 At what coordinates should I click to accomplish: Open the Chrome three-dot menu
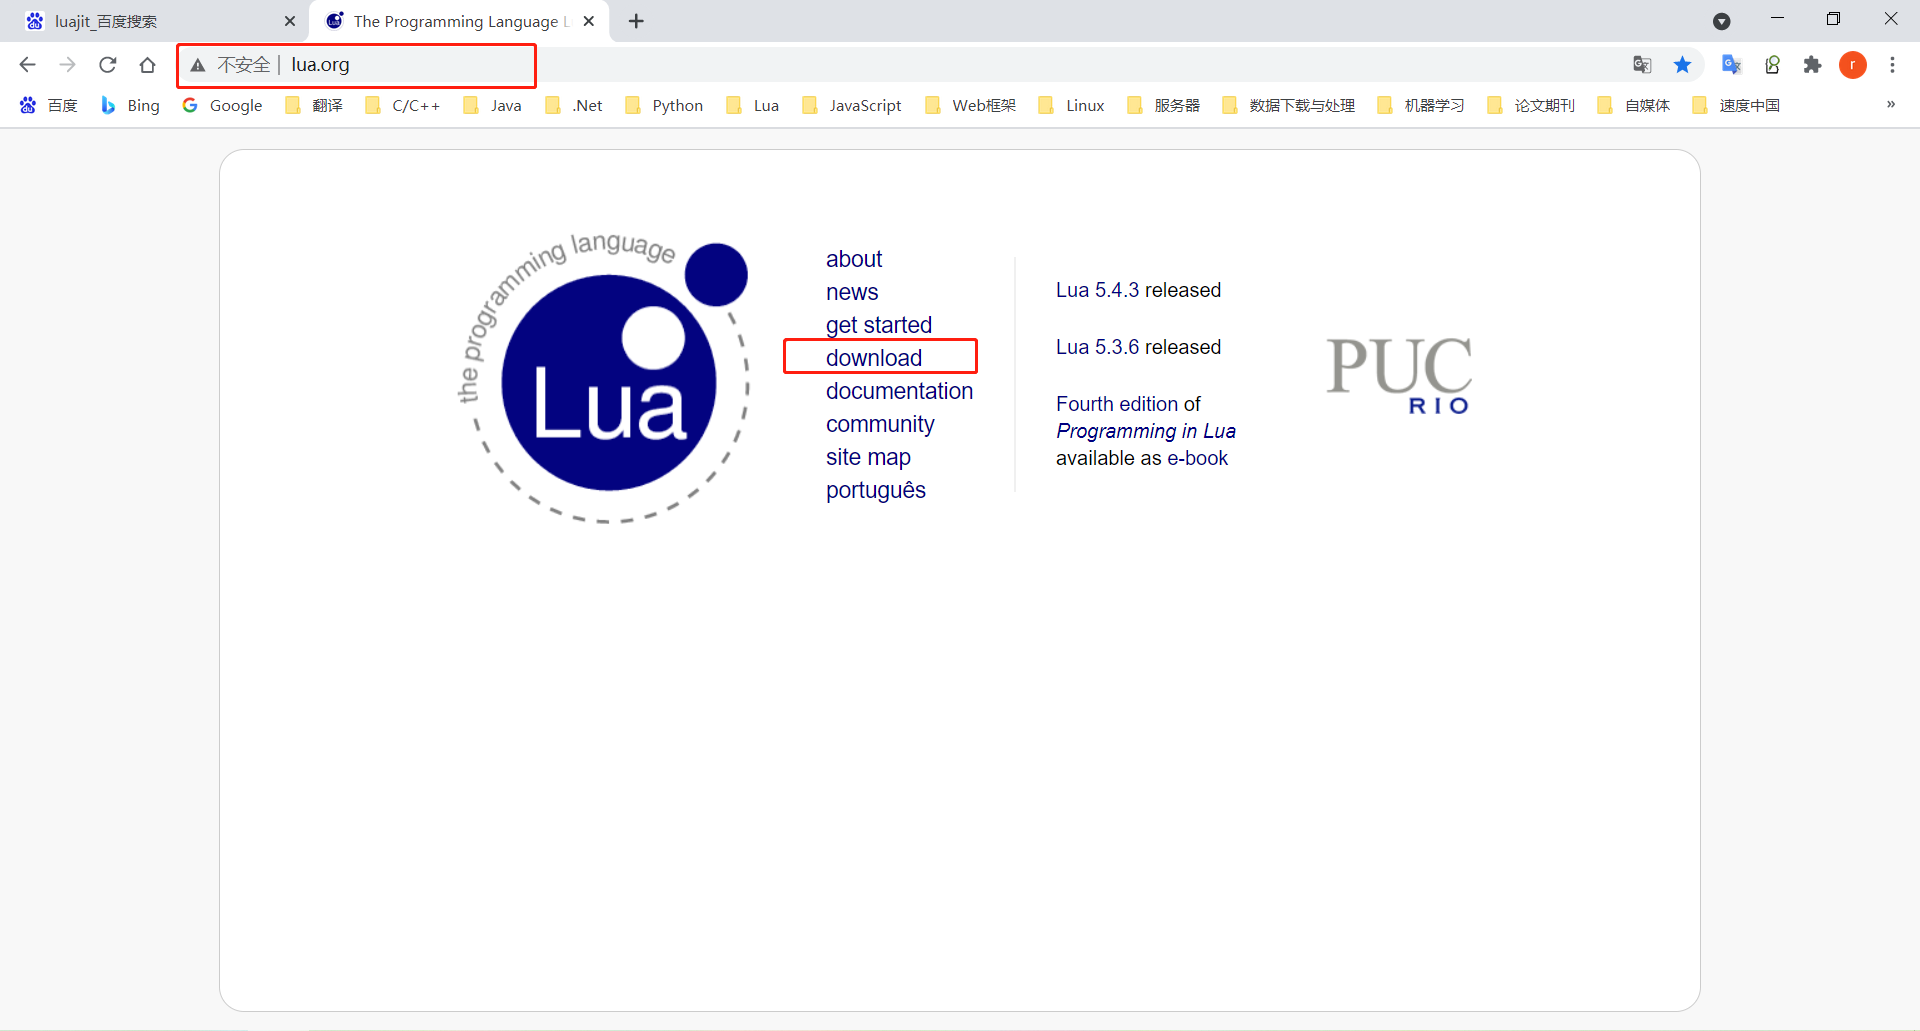[x=1892, y=65]
